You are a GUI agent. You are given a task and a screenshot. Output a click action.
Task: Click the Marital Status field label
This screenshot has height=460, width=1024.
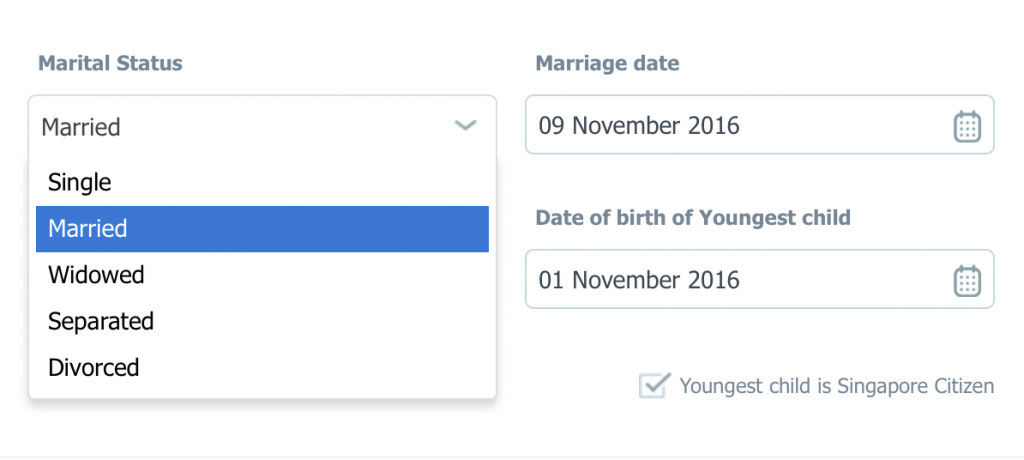[x=110, y=63]
